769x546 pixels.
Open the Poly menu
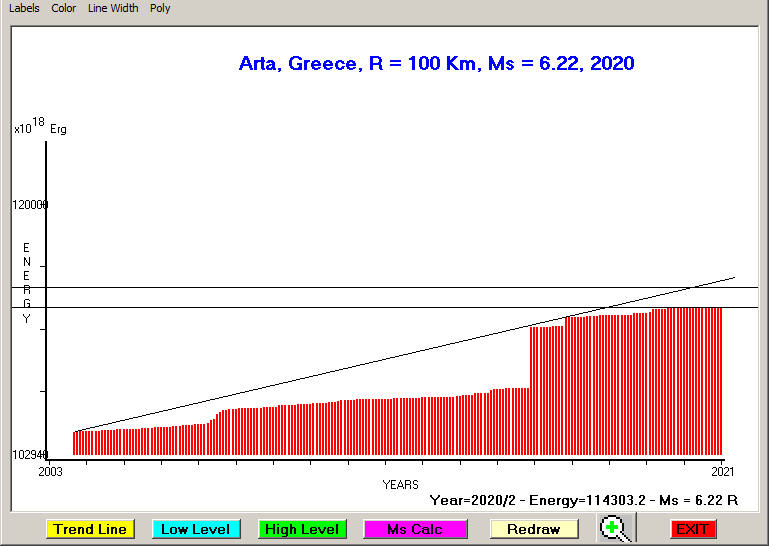point(160,8)
